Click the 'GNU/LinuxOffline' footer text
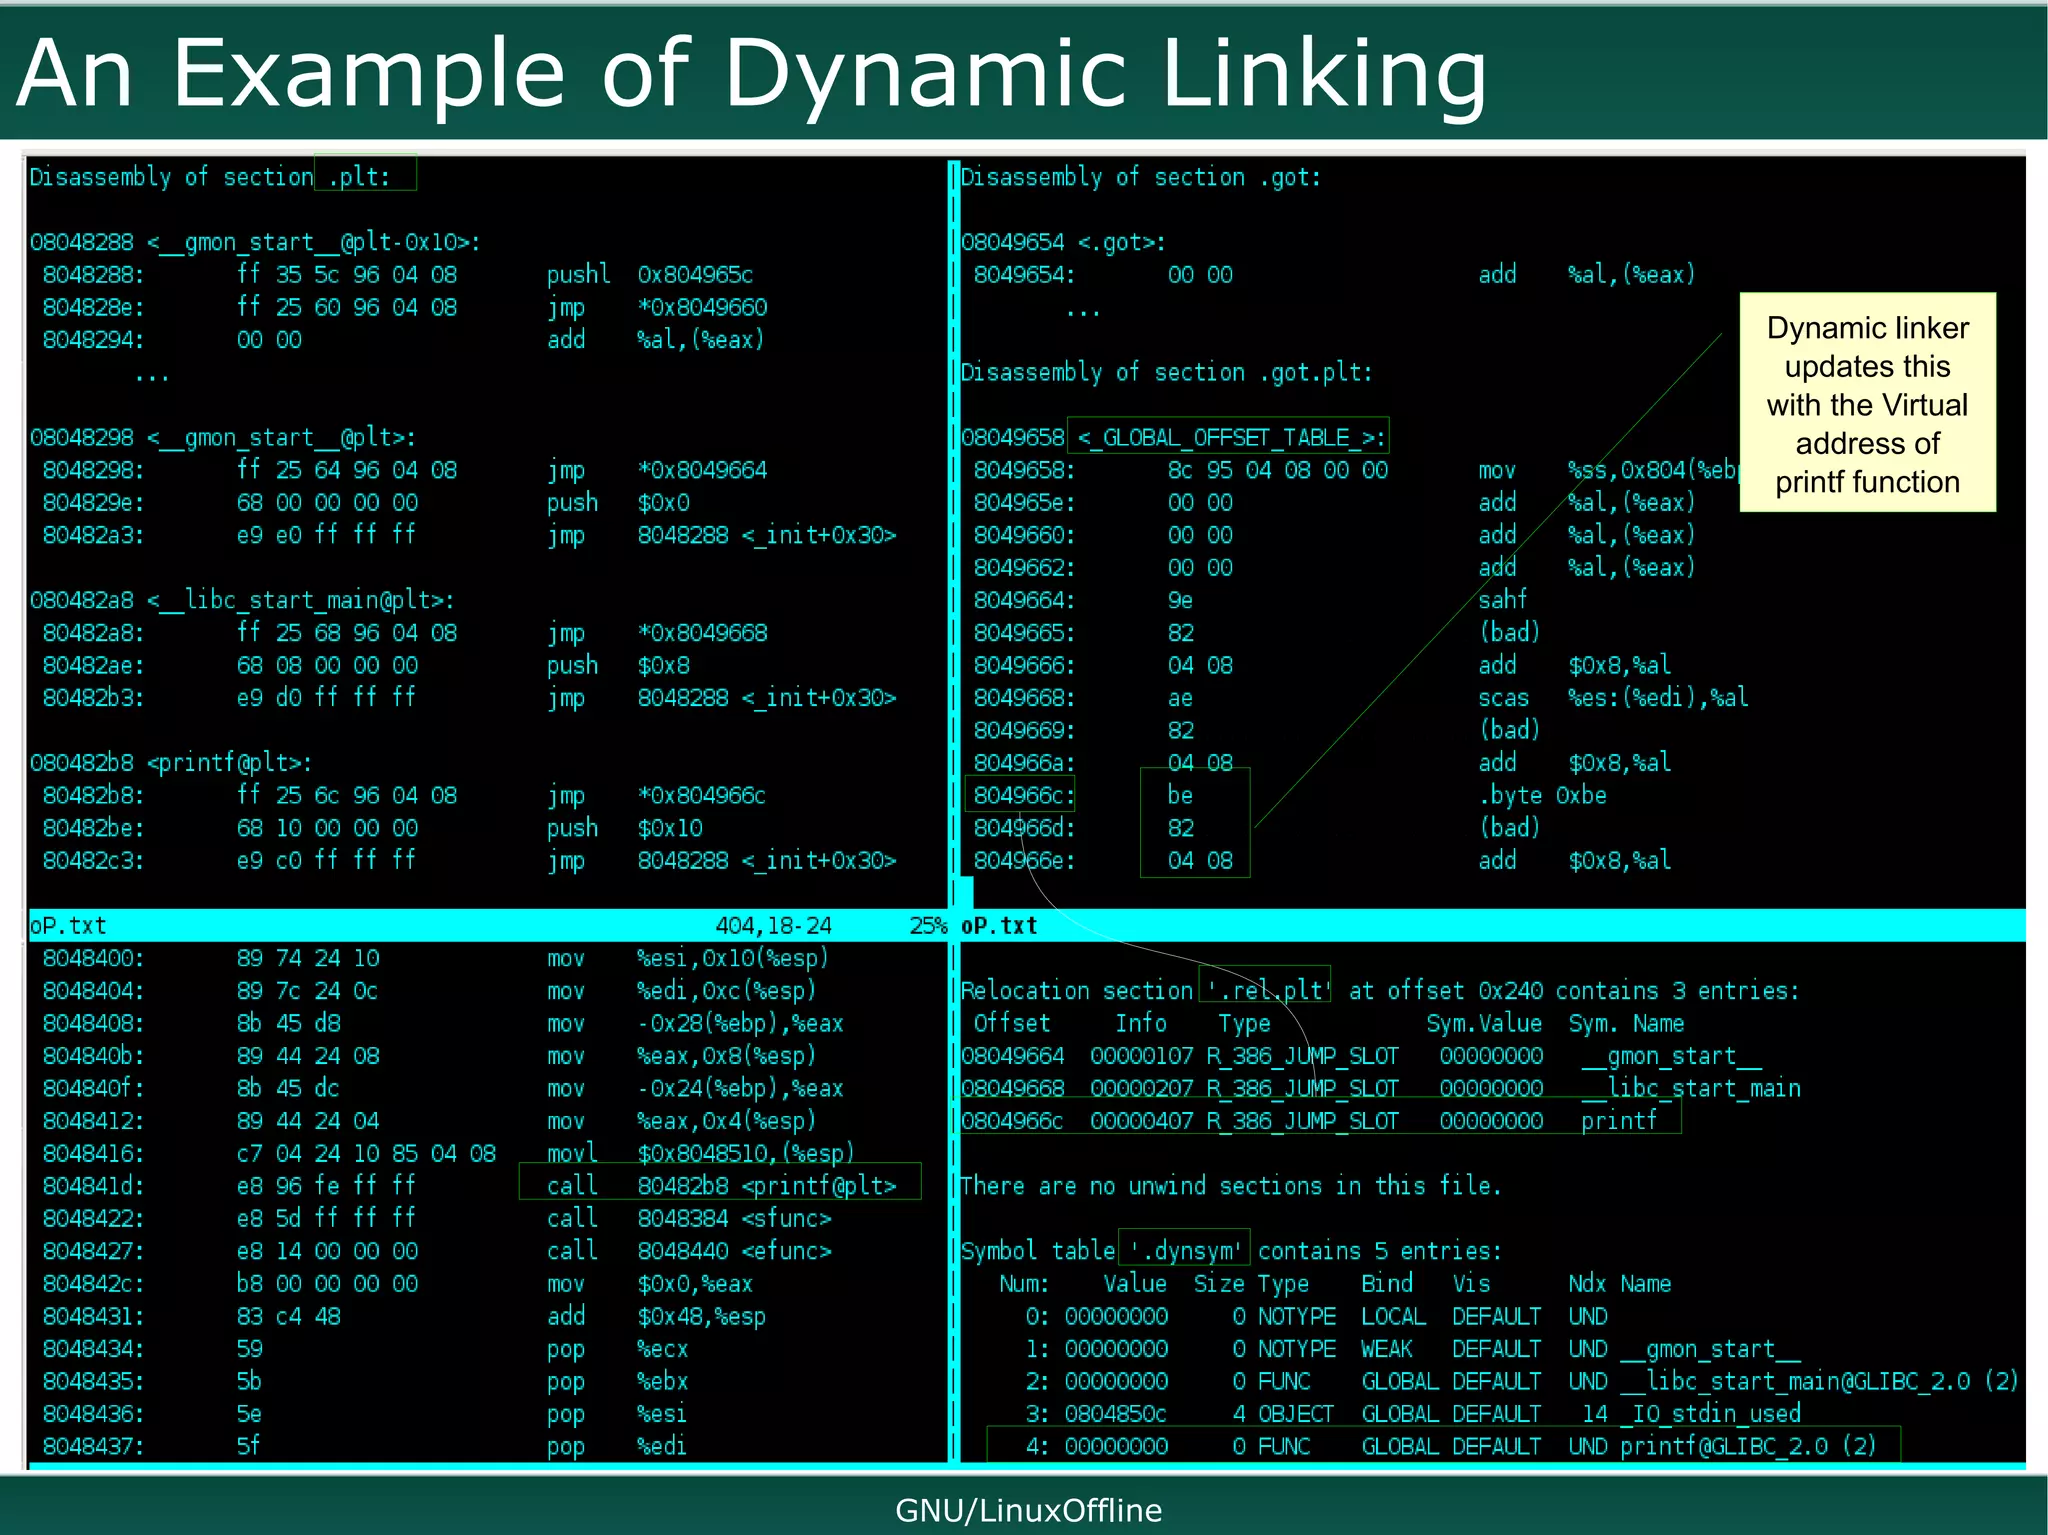 coord(1028,1509)
